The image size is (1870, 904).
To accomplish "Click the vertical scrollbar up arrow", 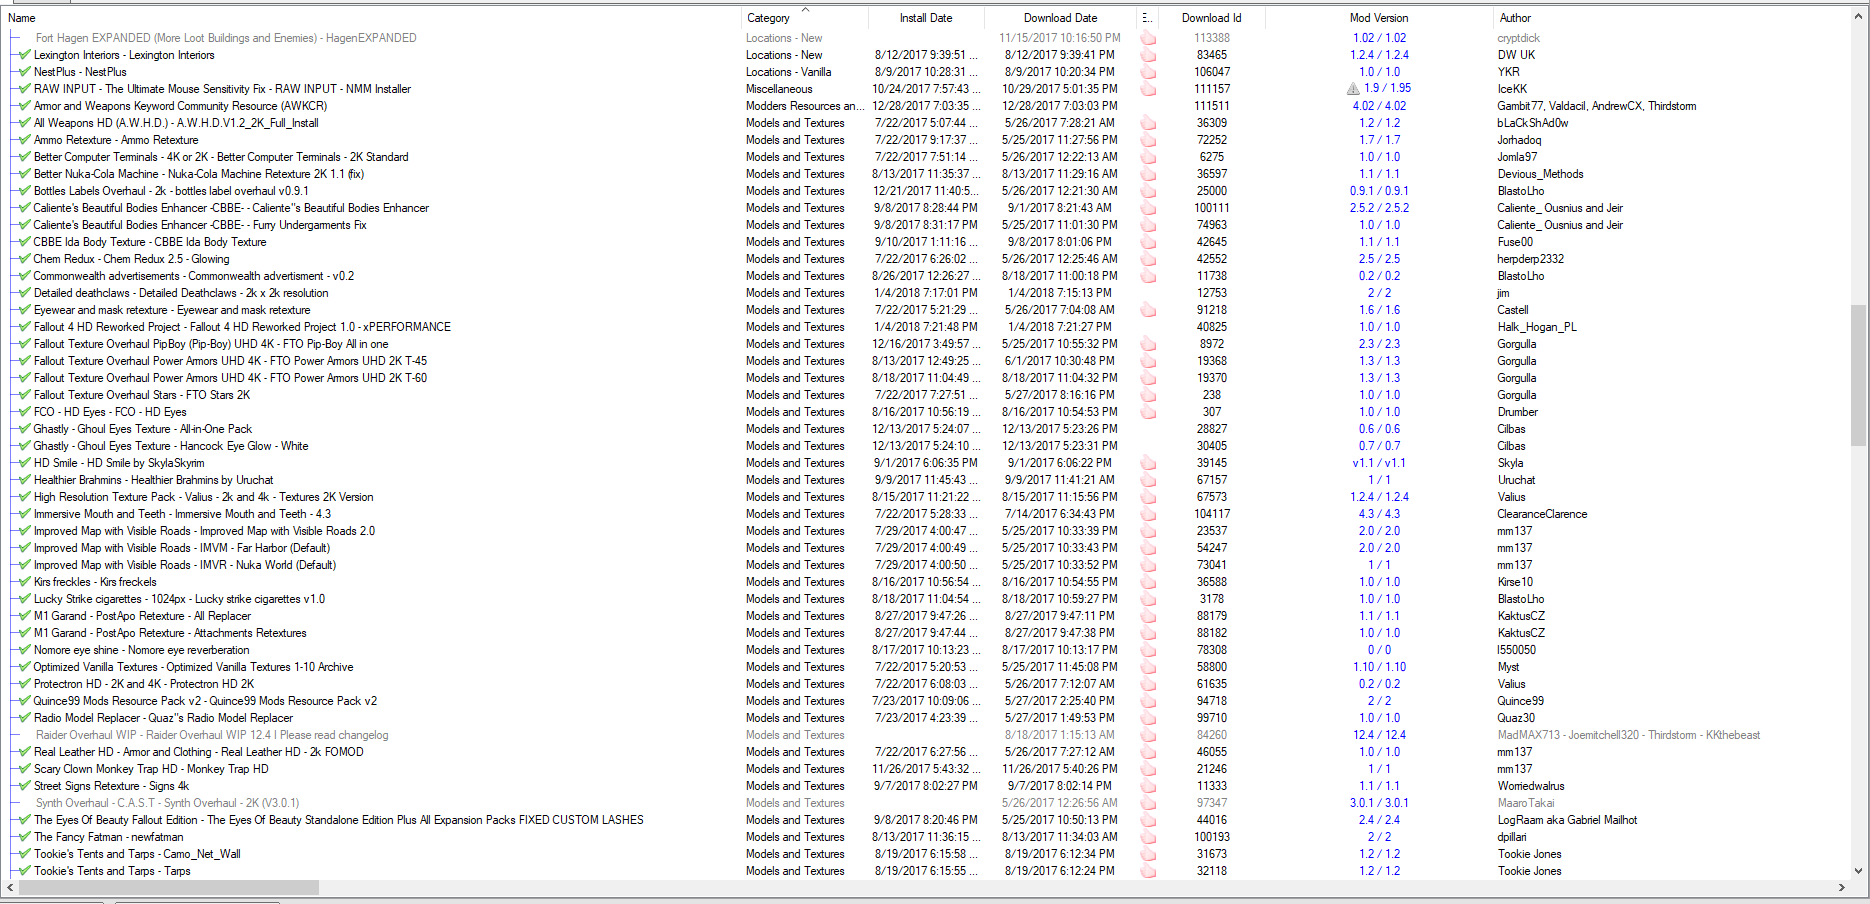I will 1859,15.
